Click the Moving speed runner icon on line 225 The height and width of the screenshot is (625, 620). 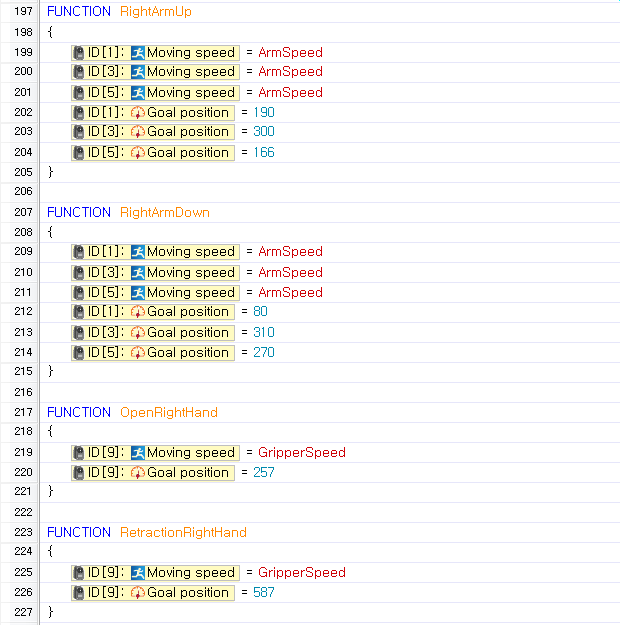[138, 572]
